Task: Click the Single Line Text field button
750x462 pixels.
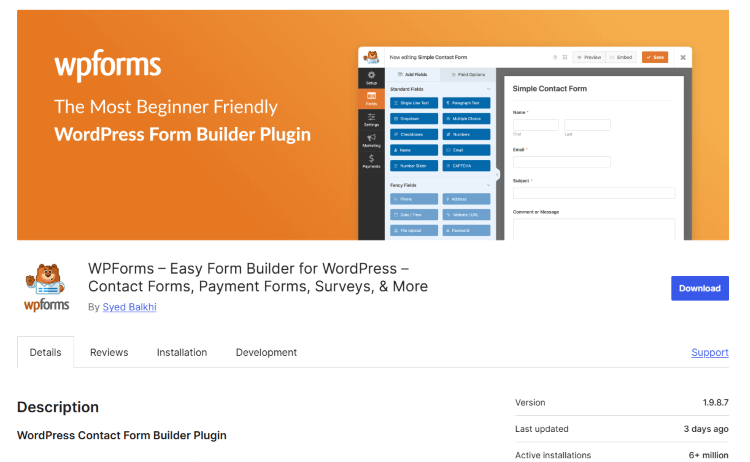Action: 414,103
